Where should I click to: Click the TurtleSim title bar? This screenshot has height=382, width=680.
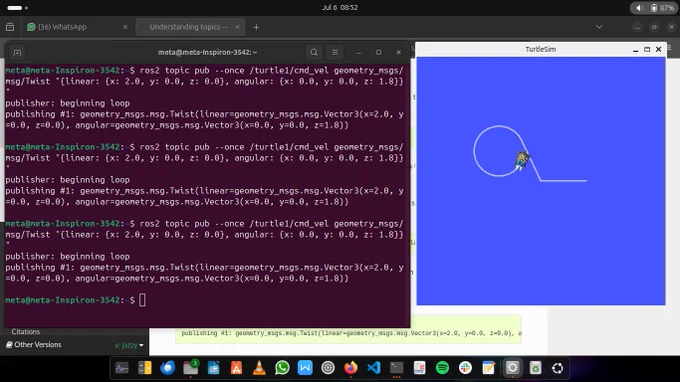click(540, 49)
